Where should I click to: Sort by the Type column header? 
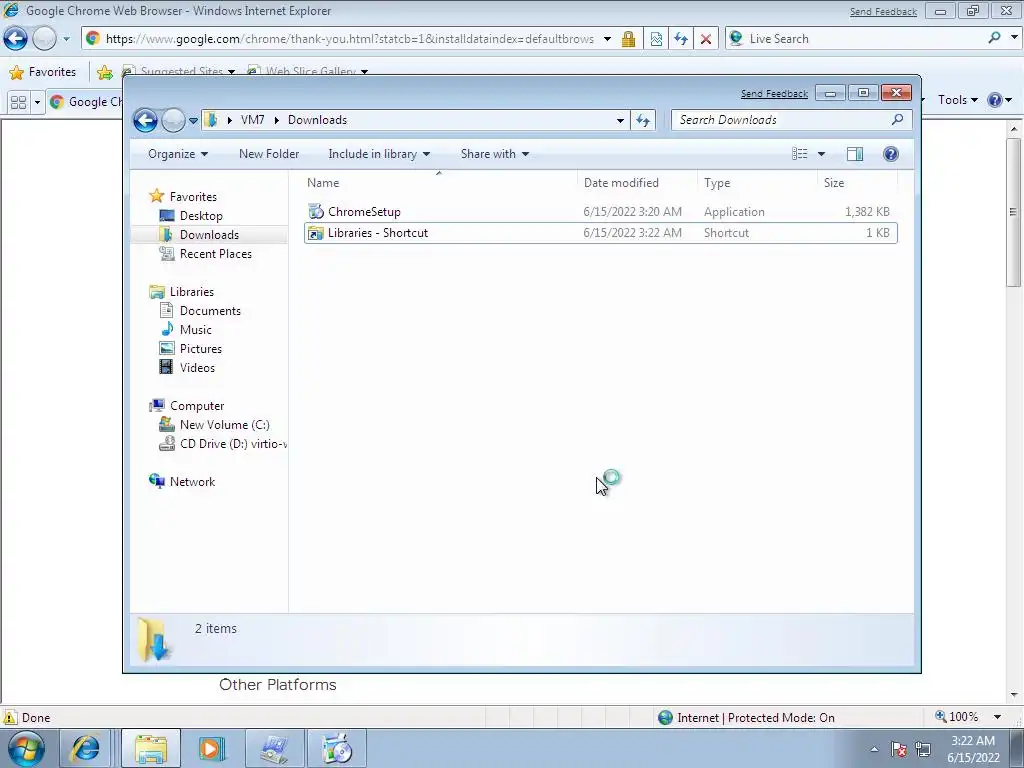coord(758,183)
